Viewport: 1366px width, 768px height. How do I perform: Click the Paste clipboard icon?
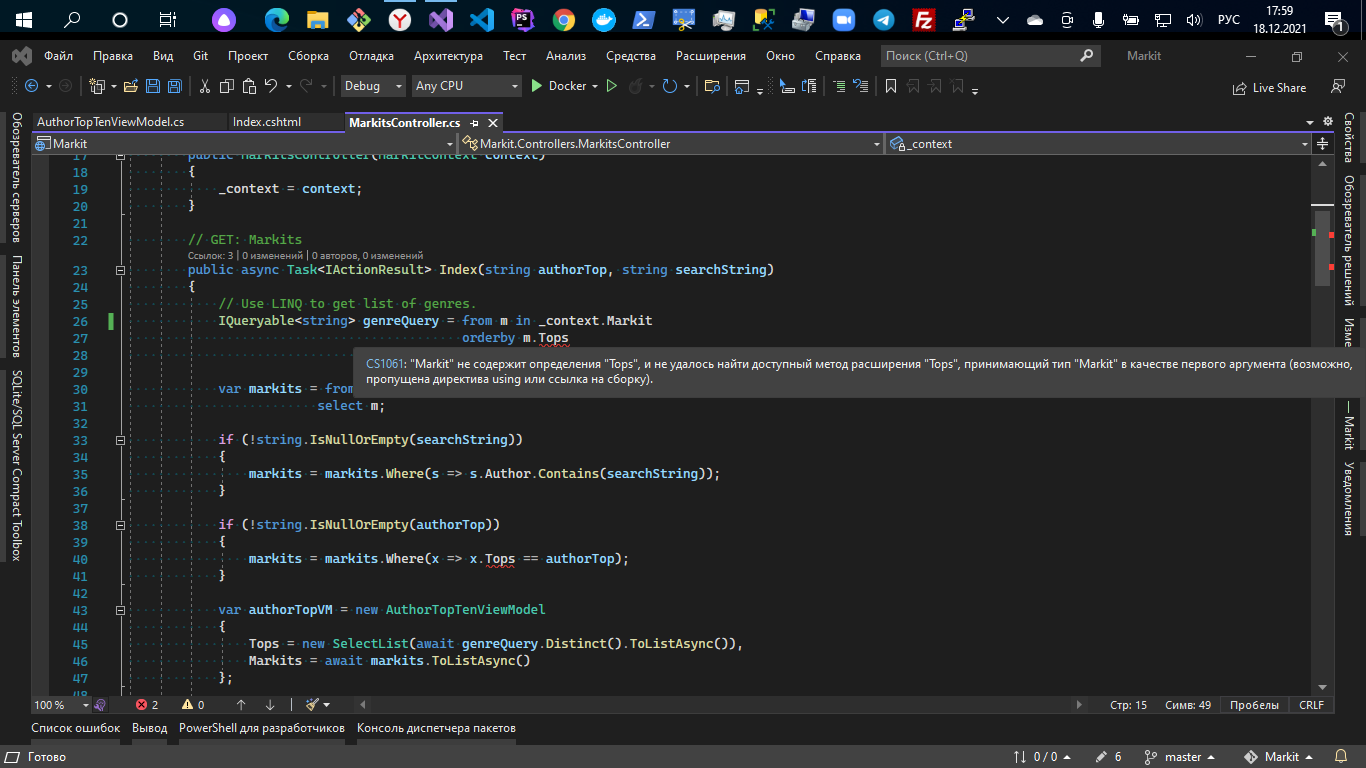coord(248,86)
